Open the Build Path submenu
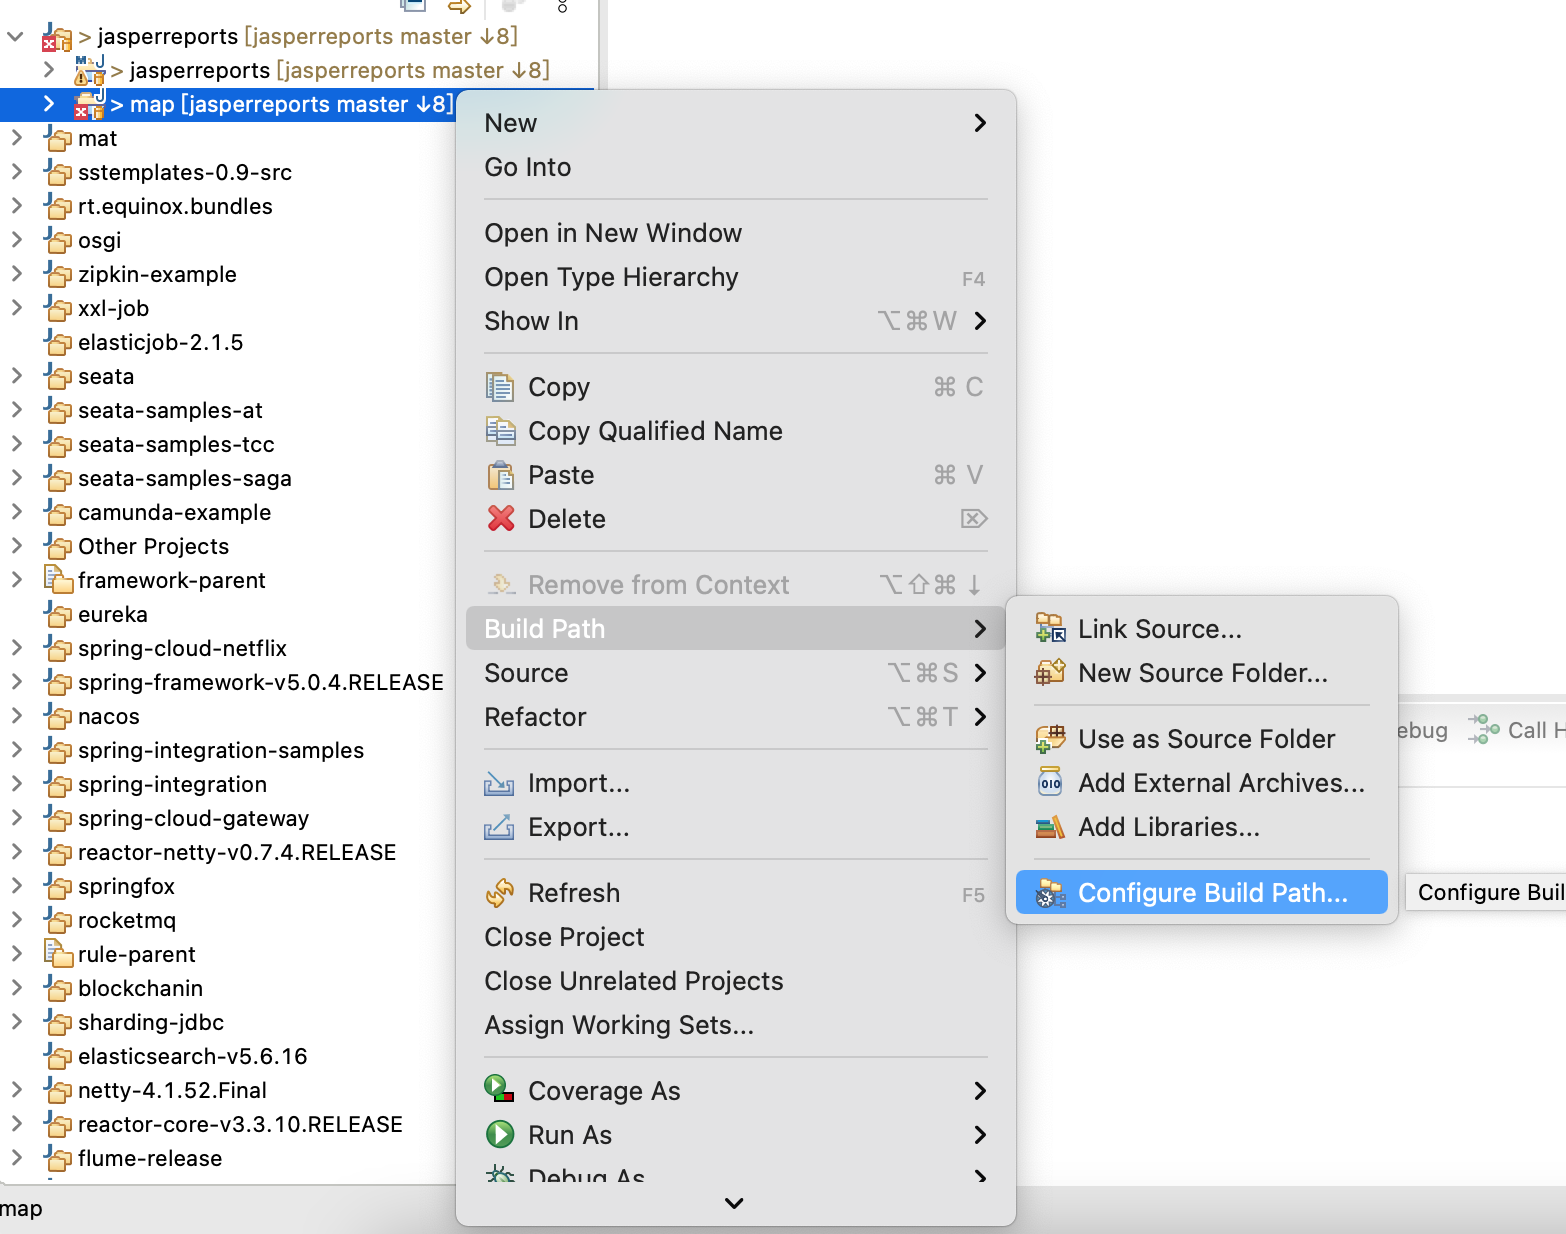The width and height of the screenshot is (1566, 1234). [x=736, y=629]
